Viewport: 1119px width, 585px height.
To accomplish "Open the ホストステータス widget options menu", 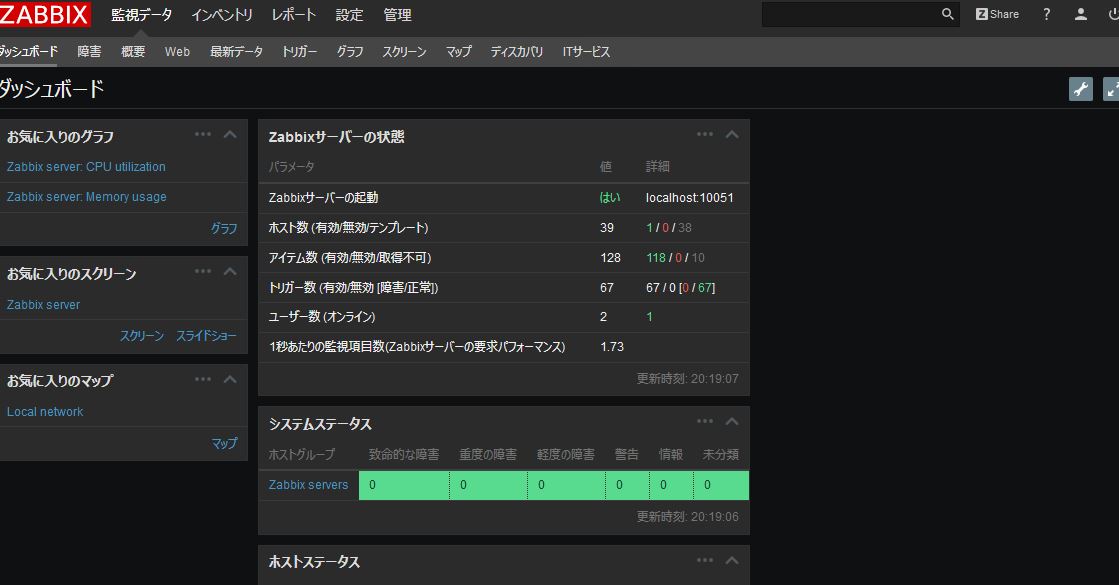I will (704, 560).
